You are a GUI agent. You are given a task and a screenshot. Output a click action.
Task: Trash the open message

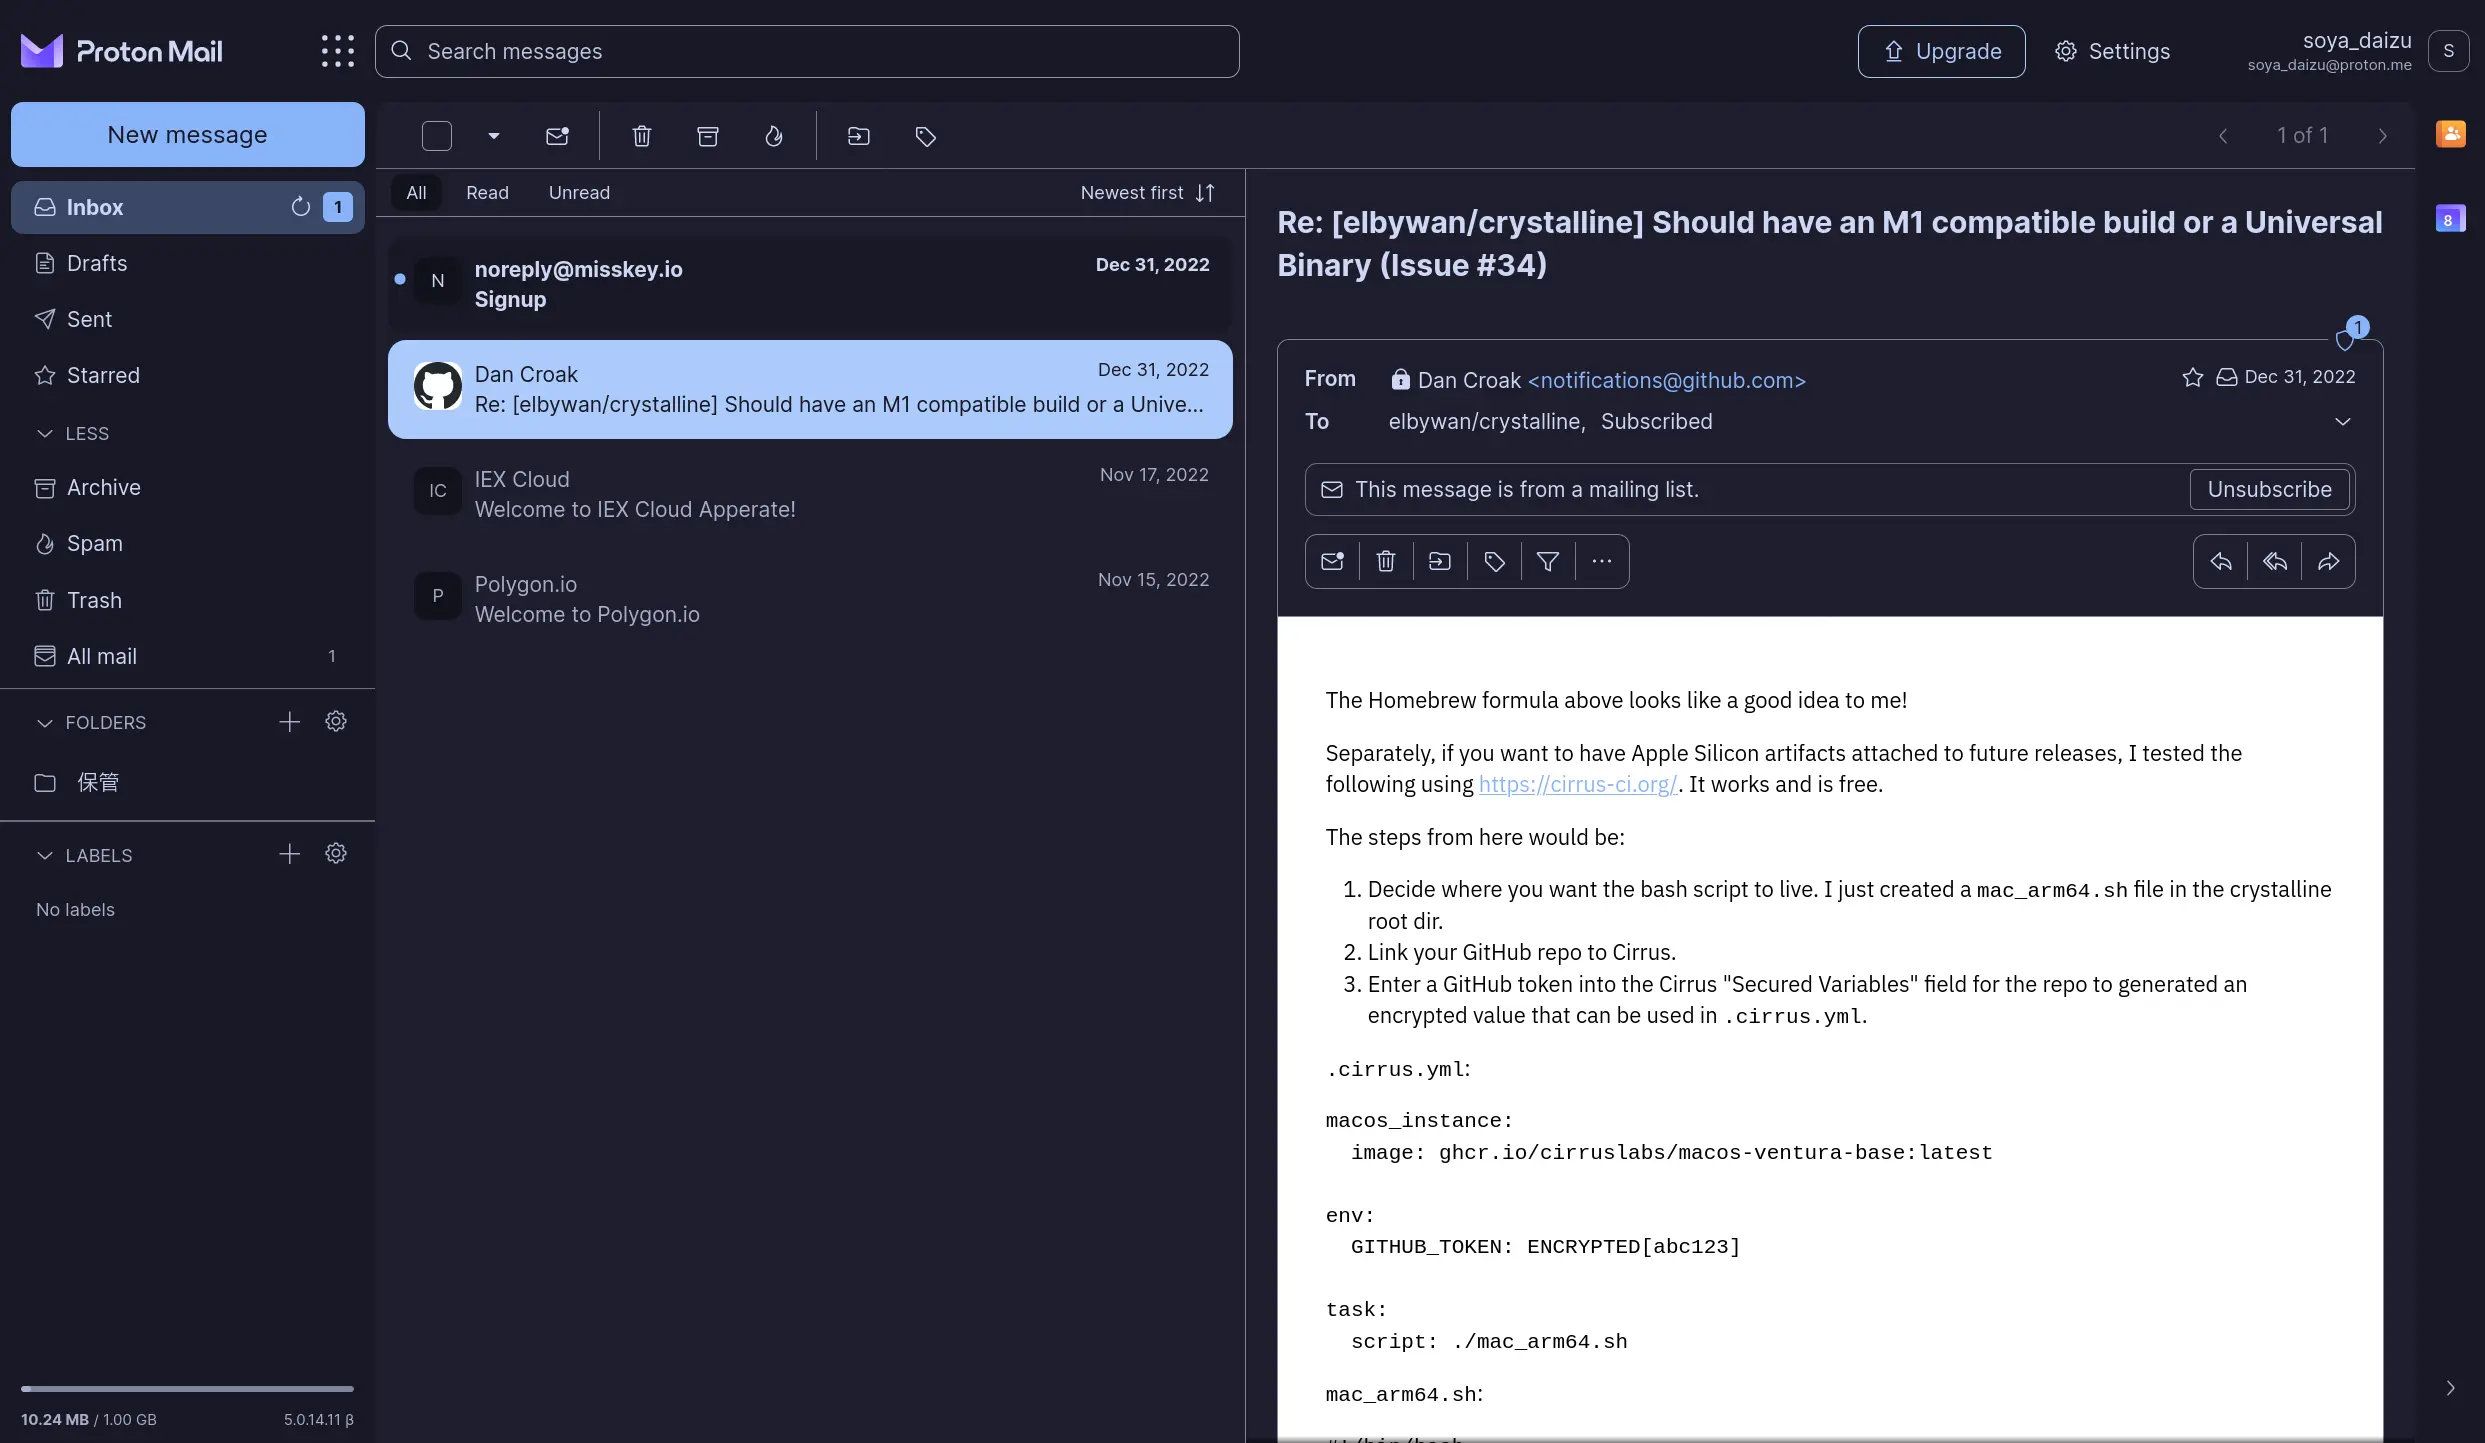[x=1386, y=561]
